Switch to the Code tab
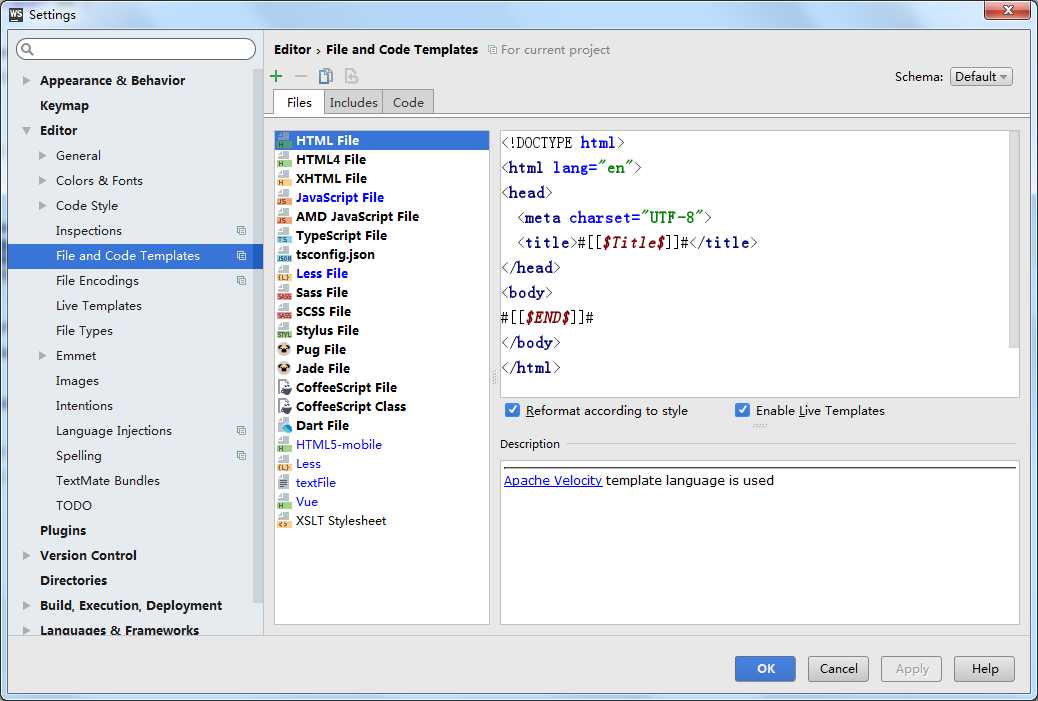 408,103
